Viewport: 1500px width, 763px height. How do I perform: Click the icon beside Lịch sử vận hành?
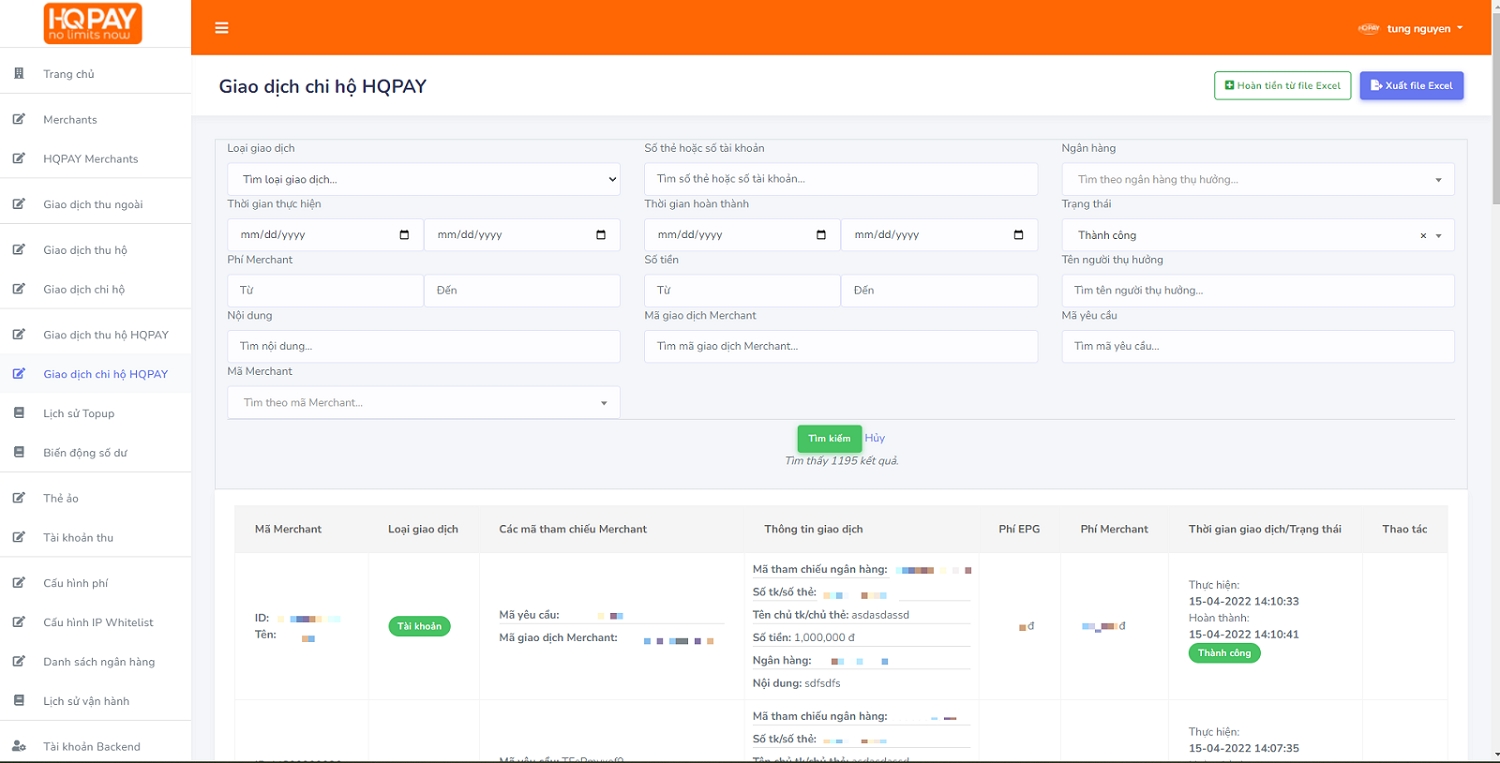pyautogui.click(x=19, y=701)
